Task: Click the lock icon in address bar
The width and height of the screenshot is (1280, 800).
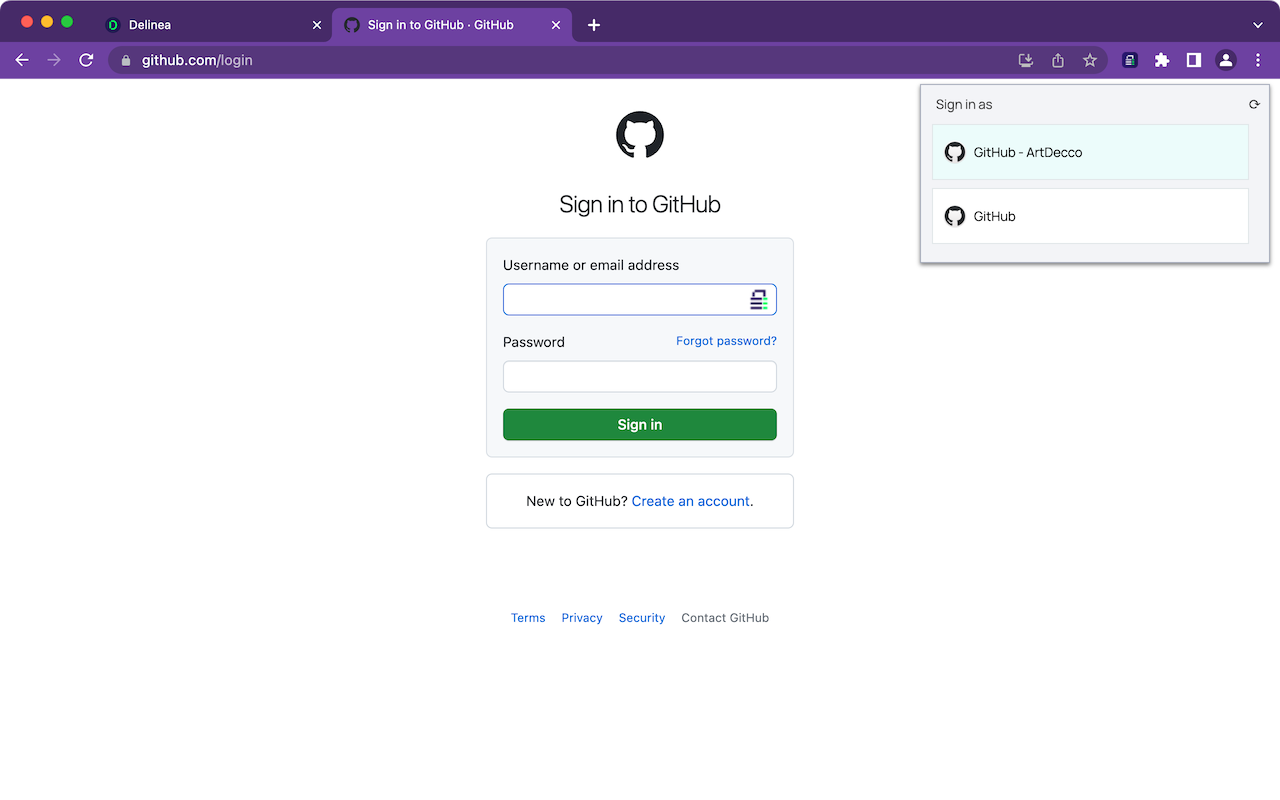Action: click(x=126, y=61)
